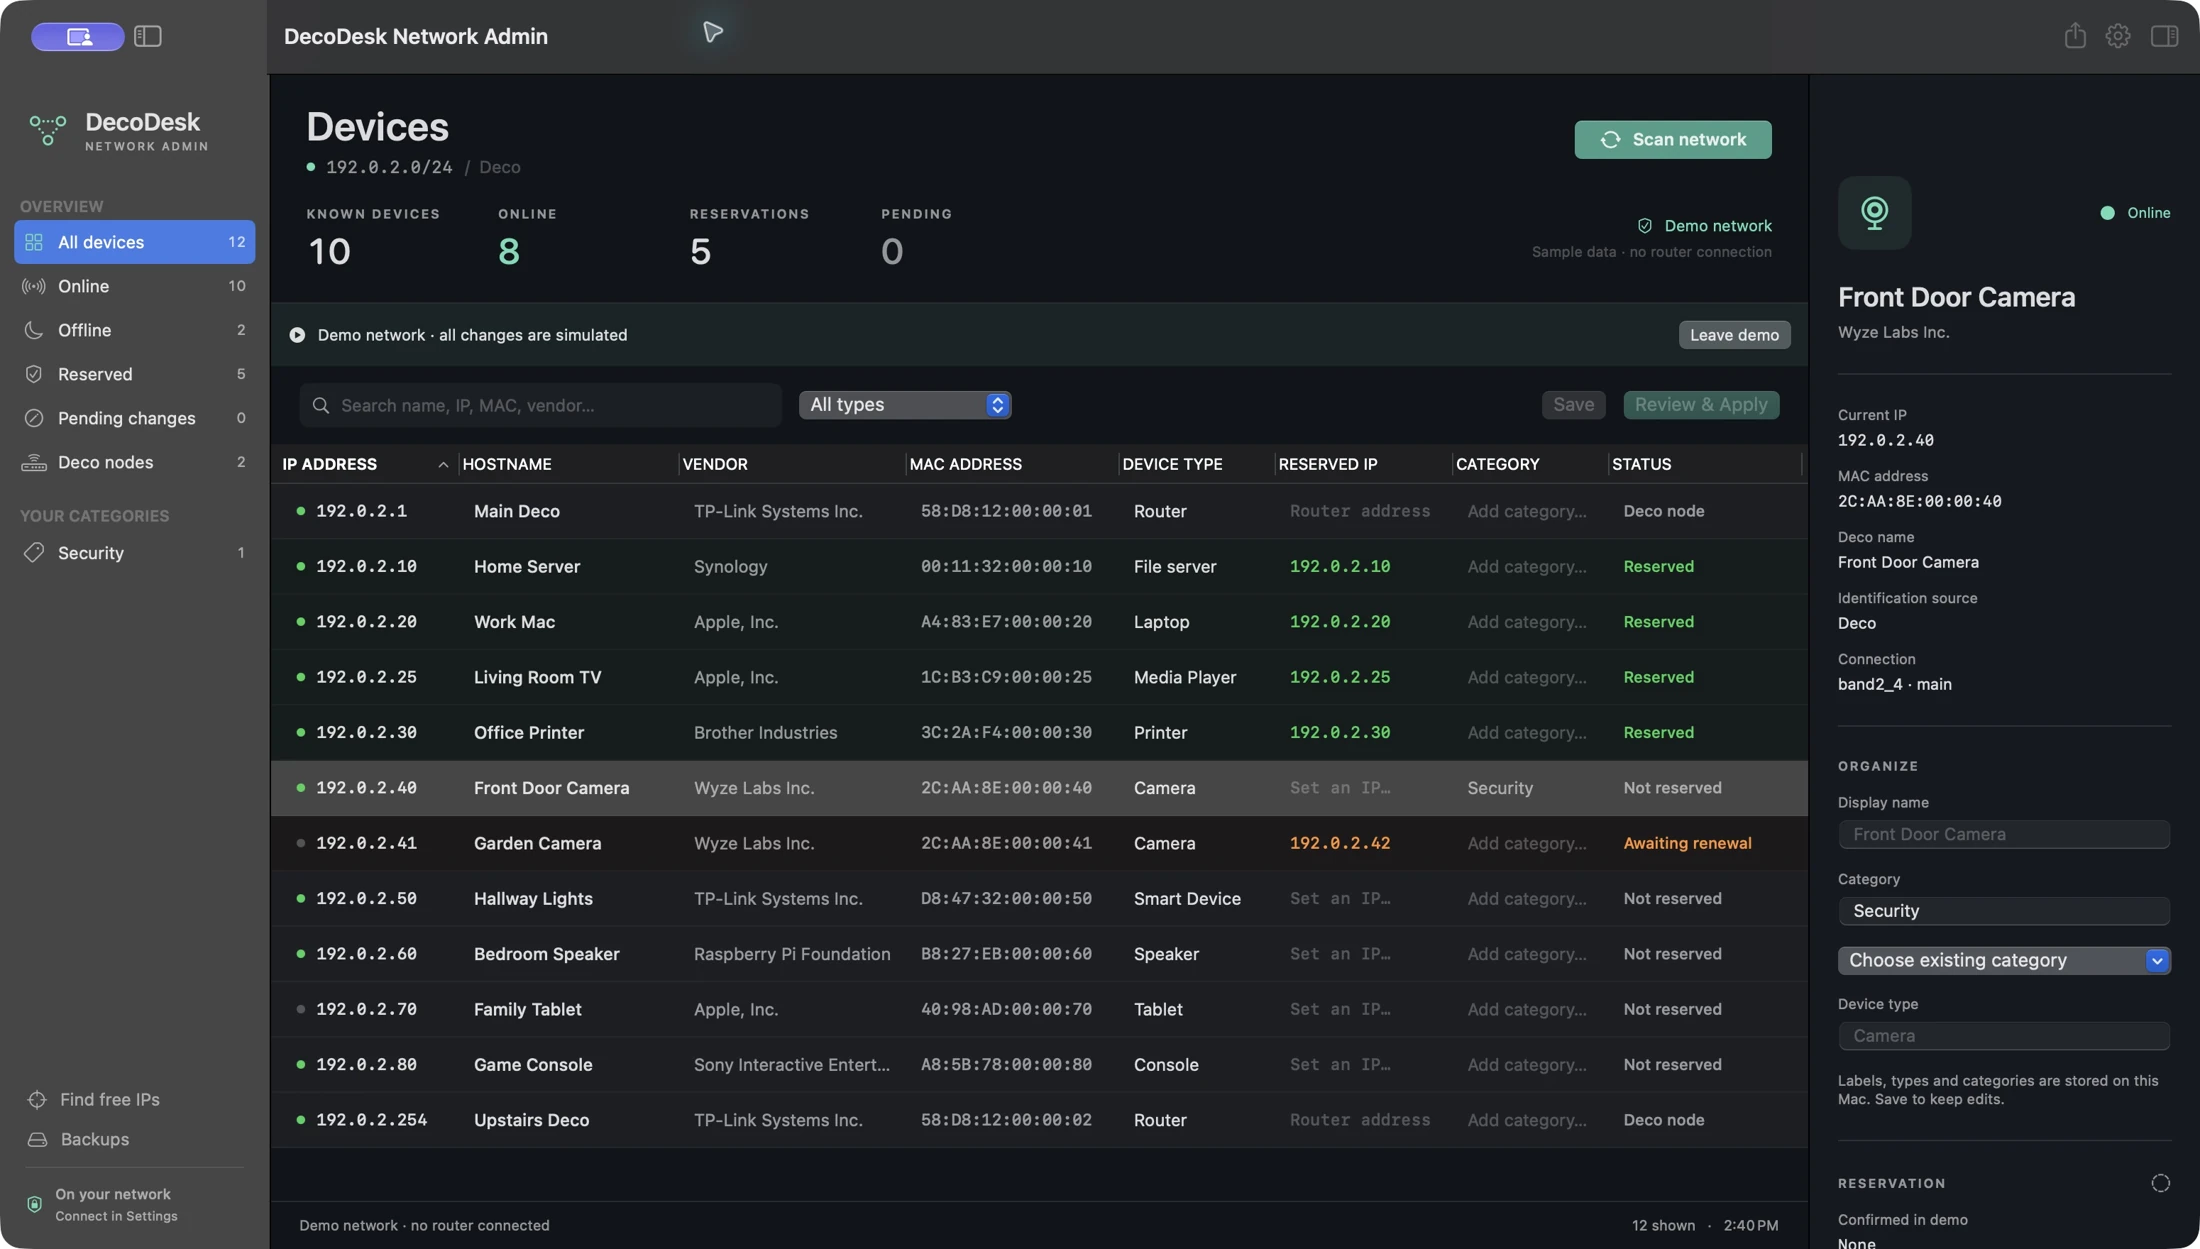This screenshot has height=1249, width=2200.
Task: Click IP 192.0.2.254 of Upstairs Deco
Action: 371,1120
